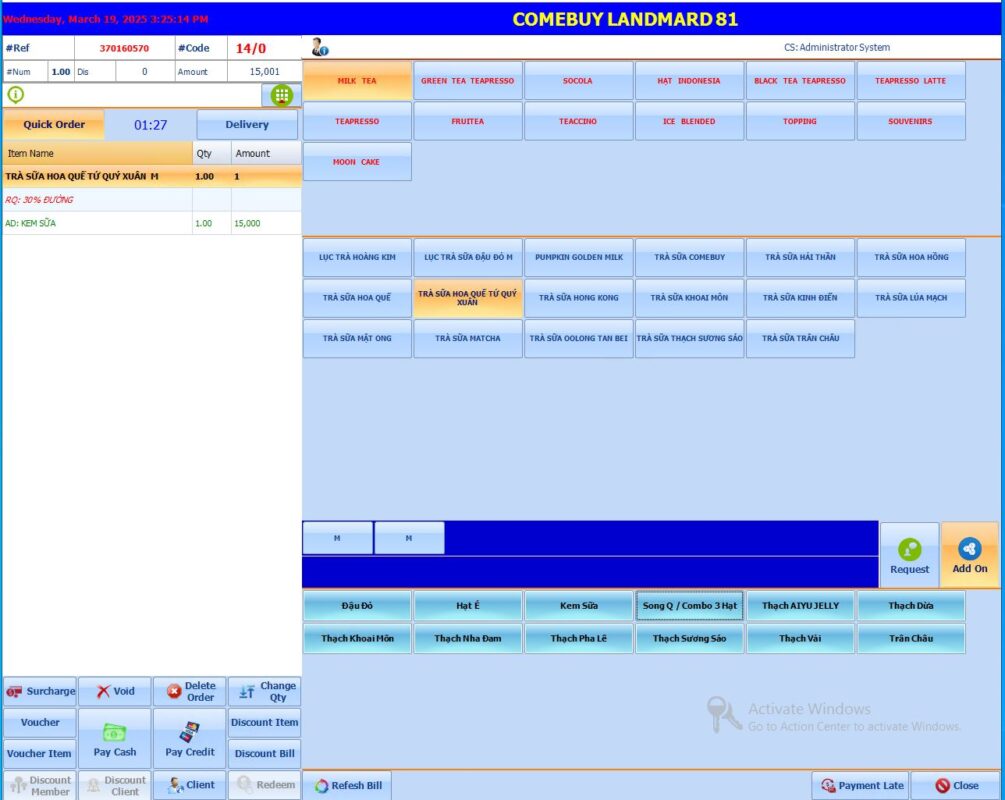Open the ICE BLENDED category

pos(689,121)
